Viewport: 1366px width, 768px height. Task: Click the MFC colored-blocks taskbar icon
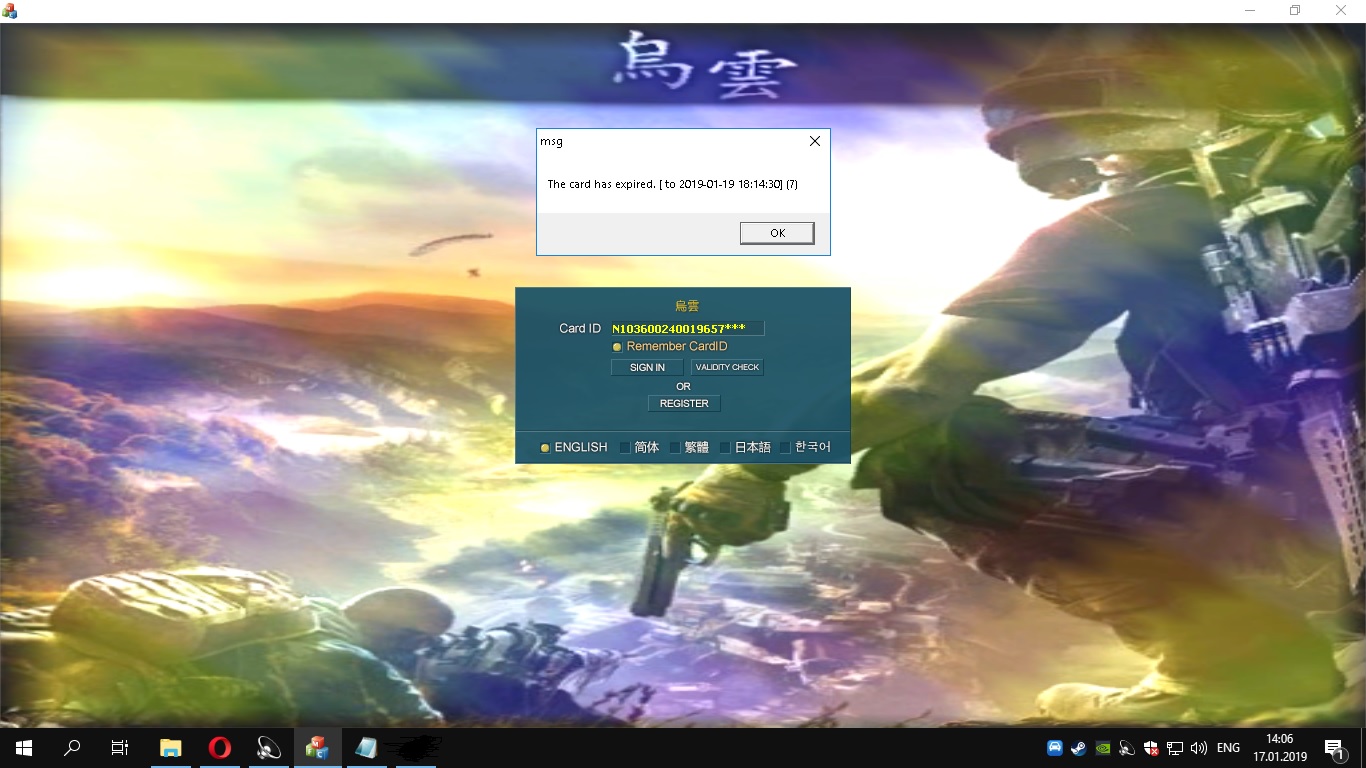coord(318,748)
